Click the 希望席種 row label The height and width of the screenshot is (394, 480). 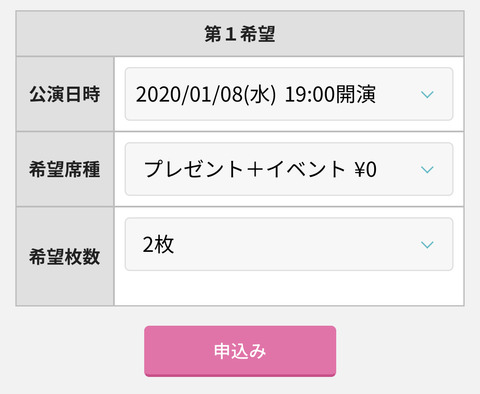[x=65, y=169]
